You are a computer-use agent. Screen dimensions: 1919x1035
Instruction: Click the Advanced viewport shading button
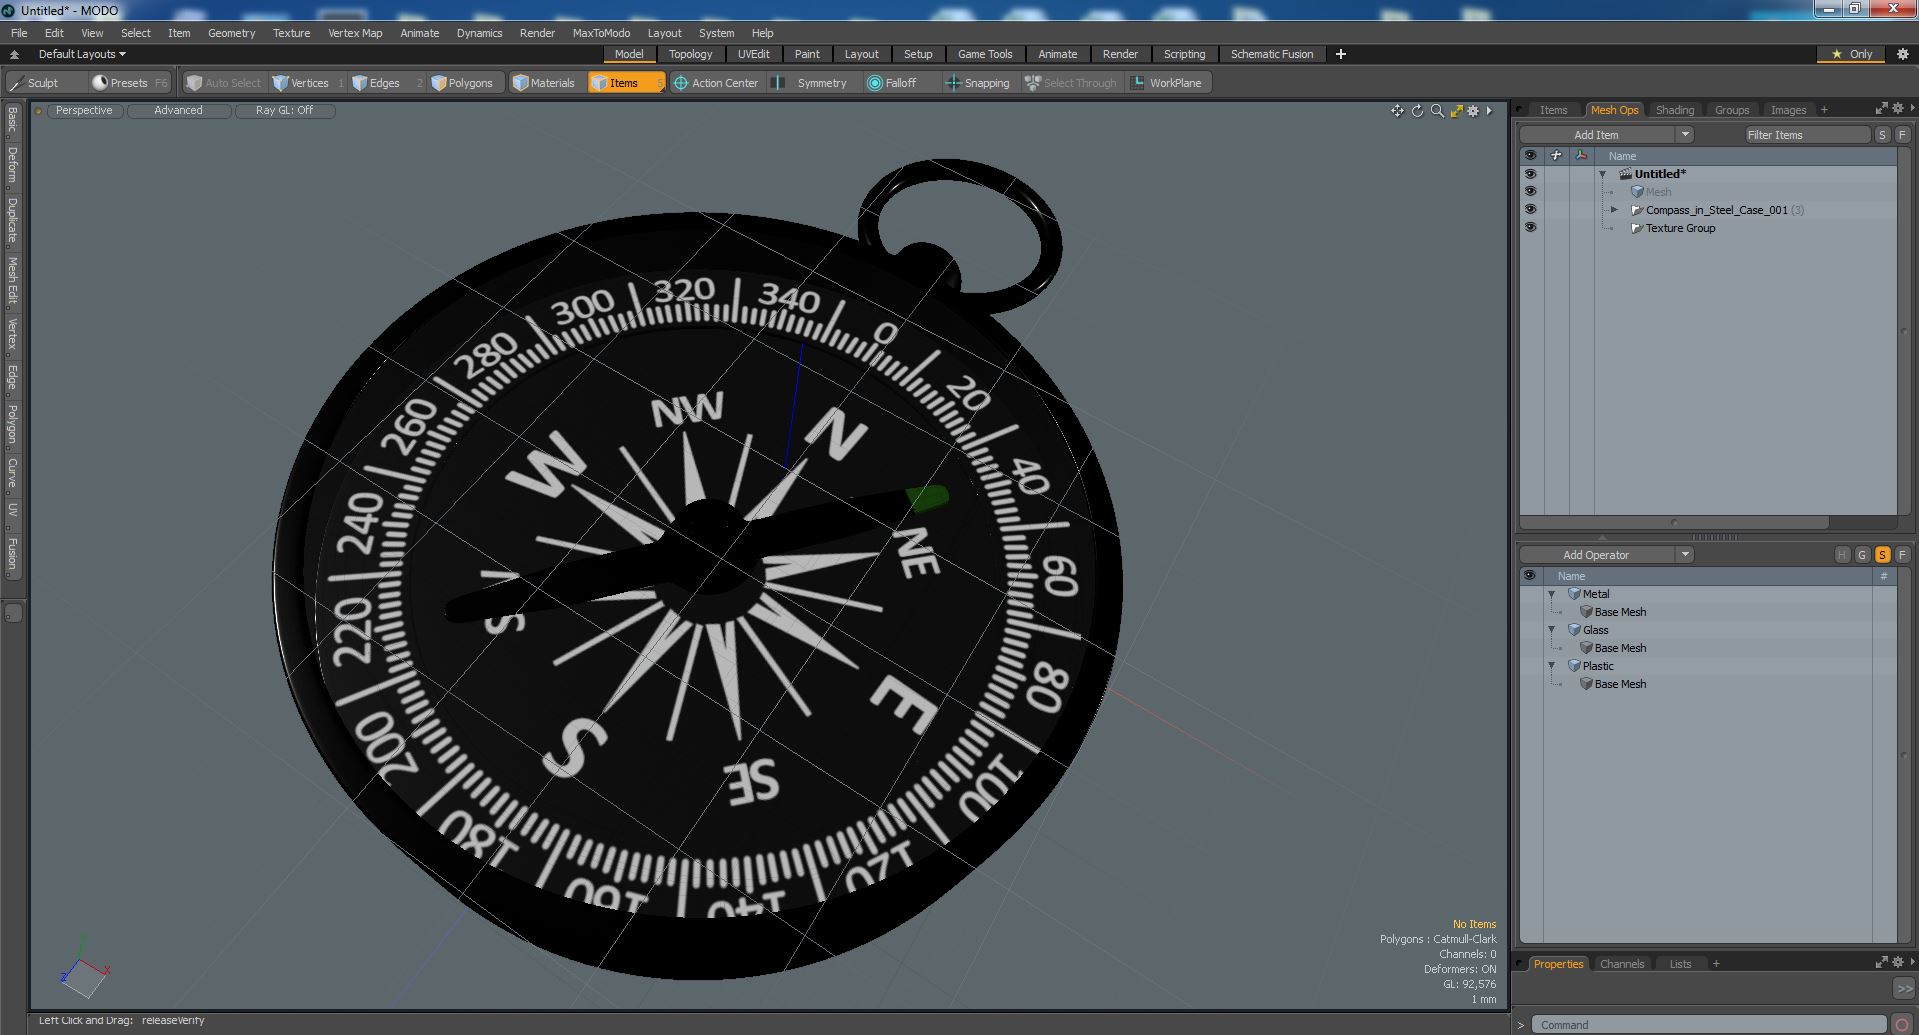(x=178, y=111)
